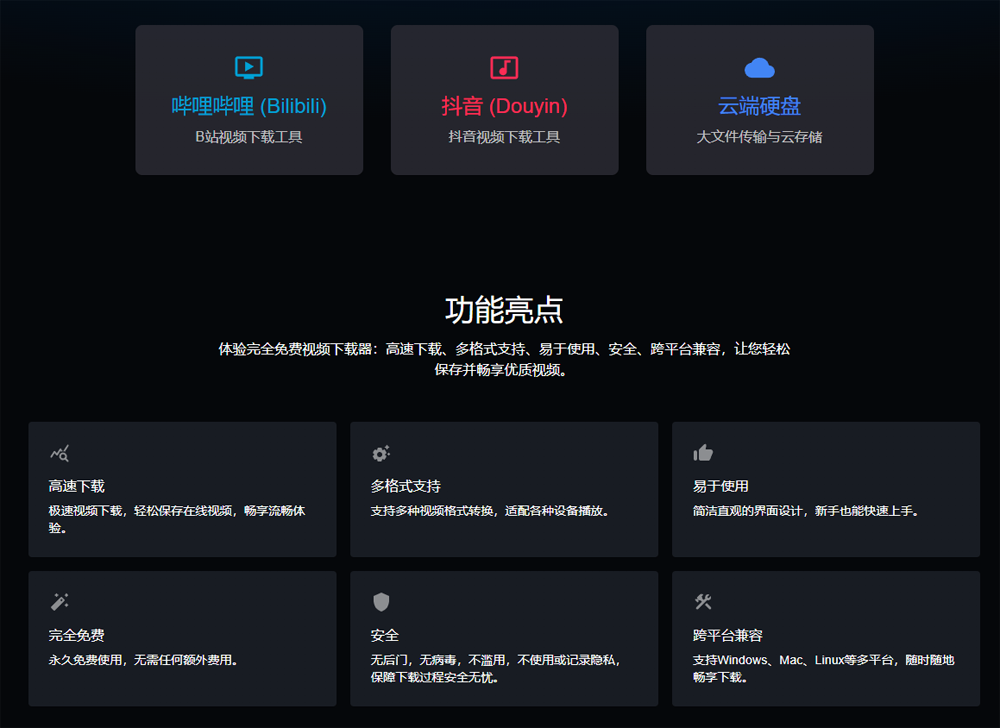This screenshot has height=728, width=1000.
Task: Click the 支持Windows、Mac、Linux description text
Action: [823, 668]
